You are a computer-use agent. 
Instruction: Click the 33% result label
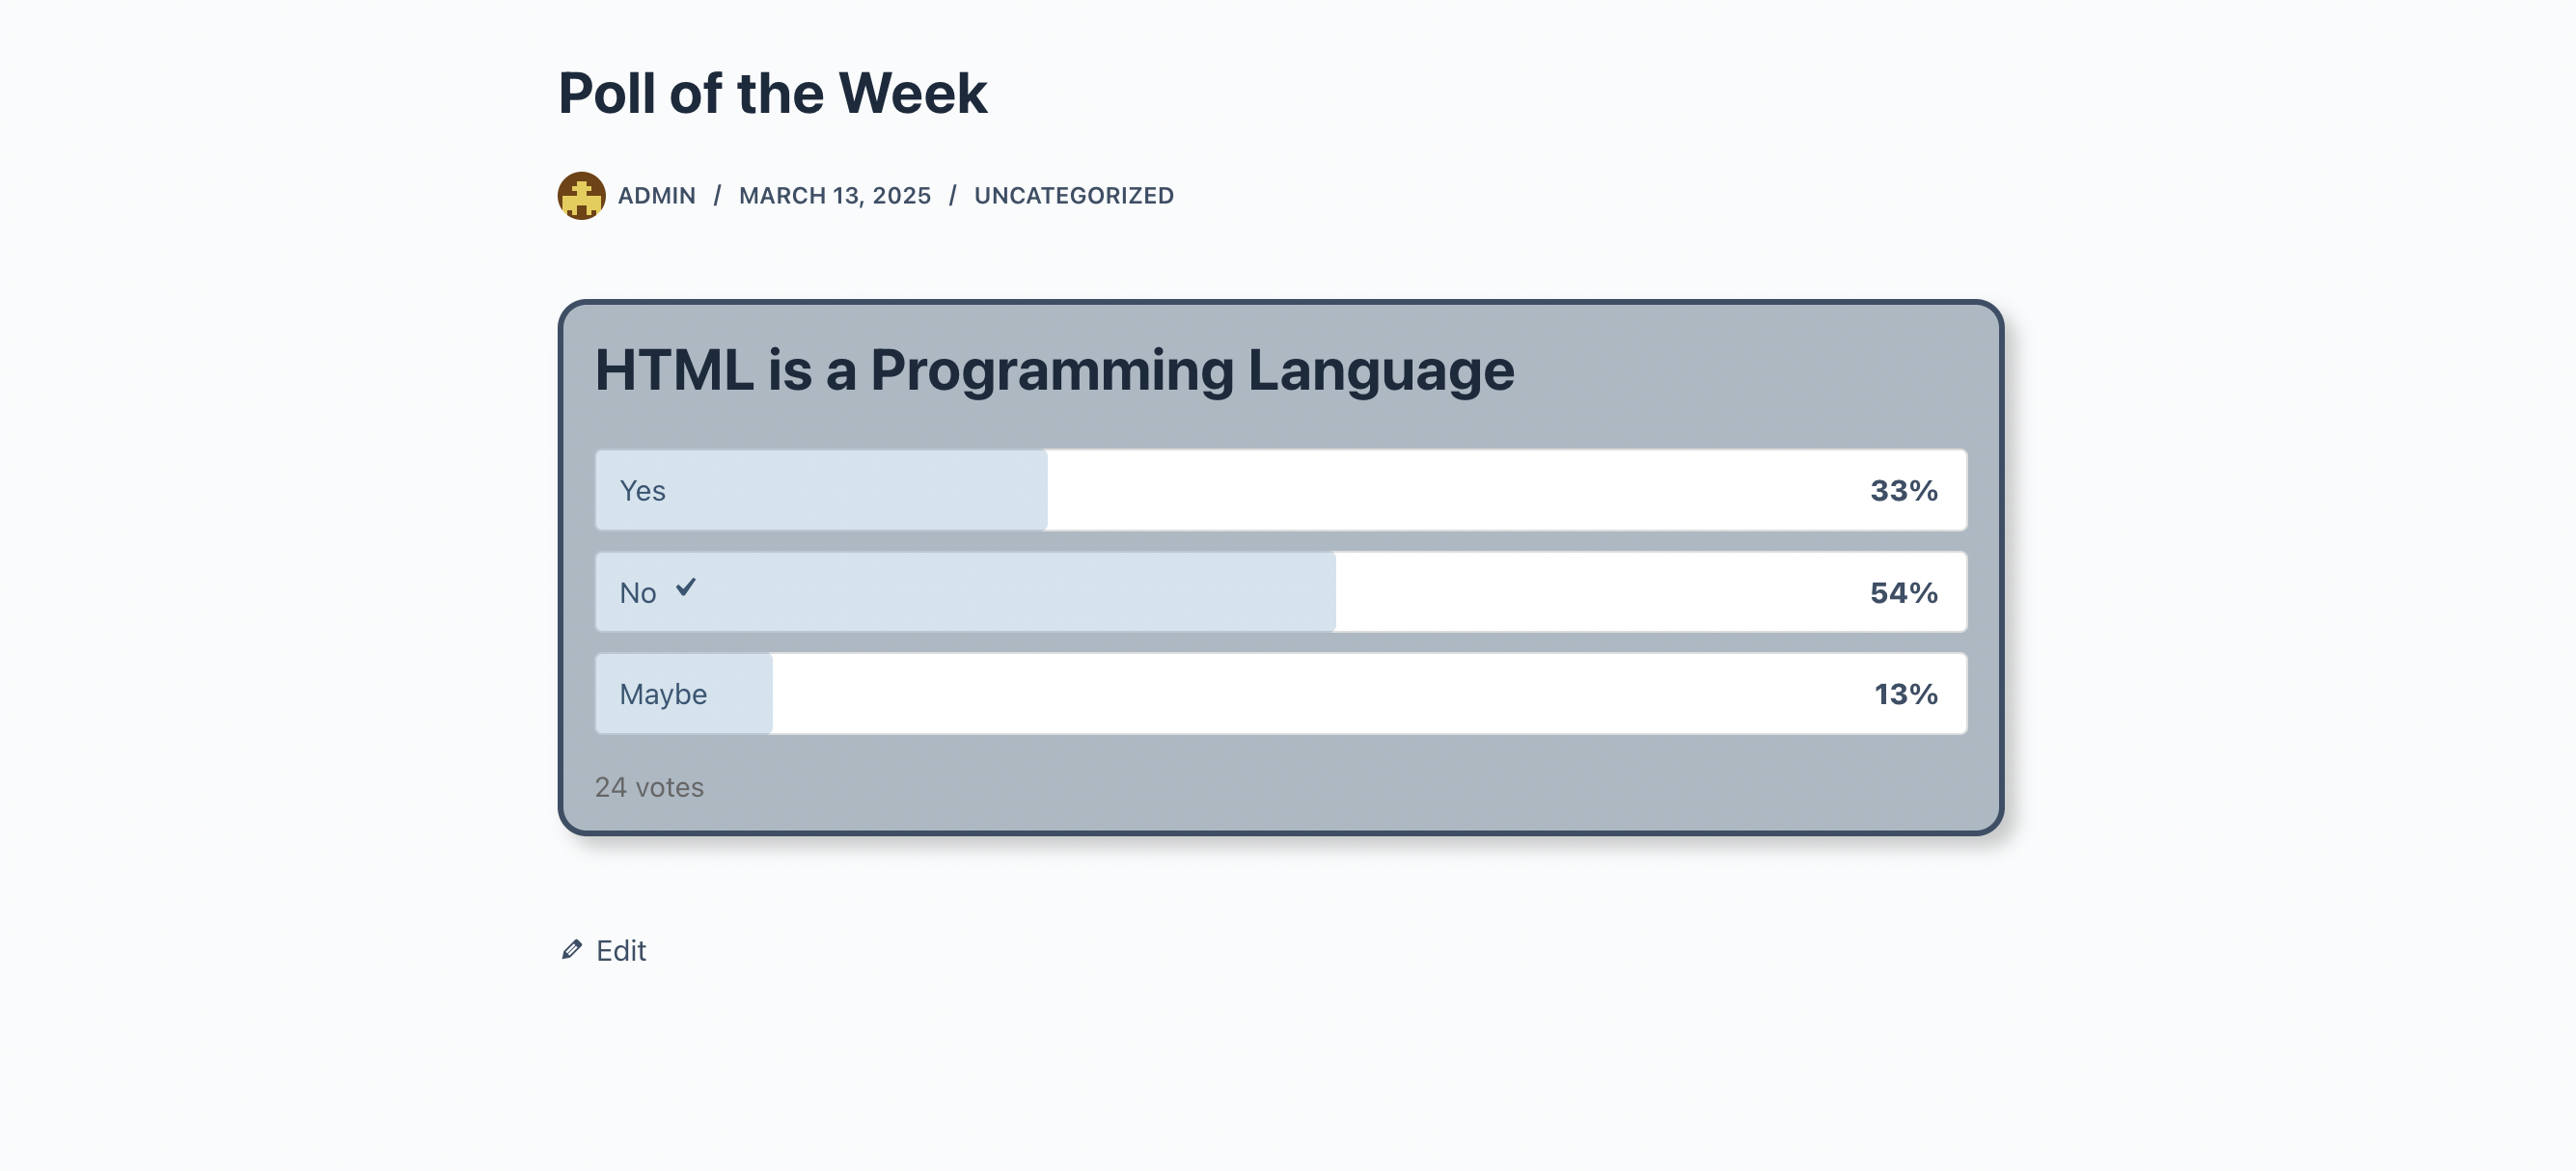pyautogui.click(x=1904, y=490)
